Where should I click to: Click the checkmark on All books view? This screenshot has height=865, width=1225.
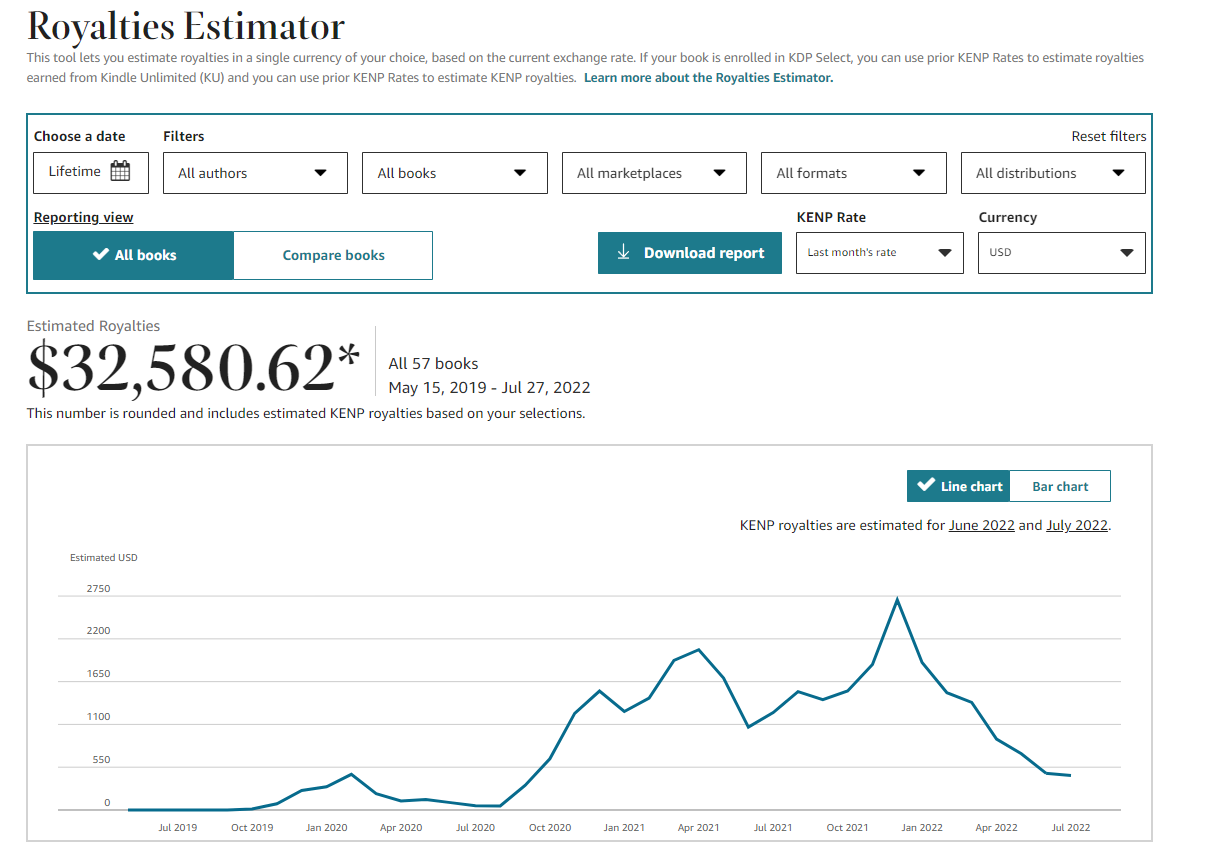pos(100,255)
